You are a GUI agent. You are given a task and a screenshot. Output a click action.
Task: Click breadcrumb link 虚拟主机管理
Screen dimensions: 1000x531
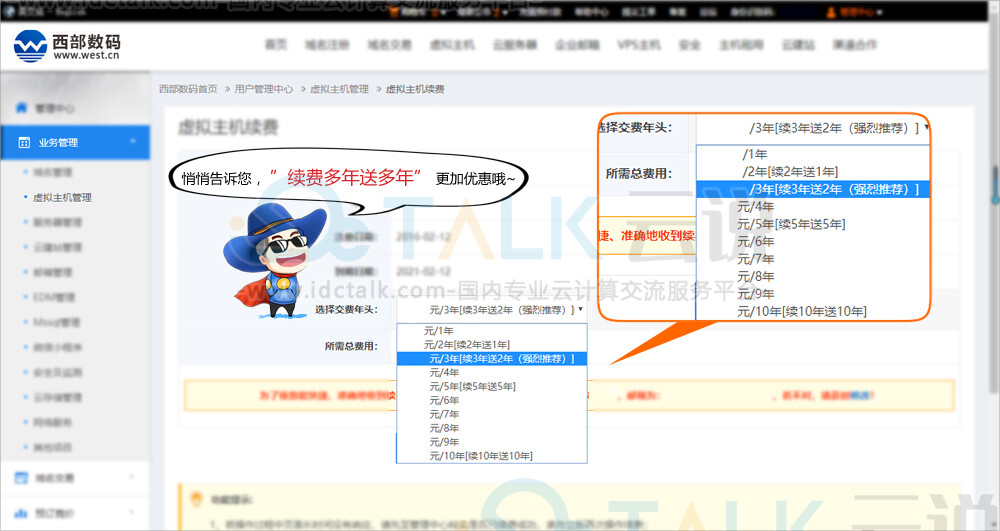339,89
